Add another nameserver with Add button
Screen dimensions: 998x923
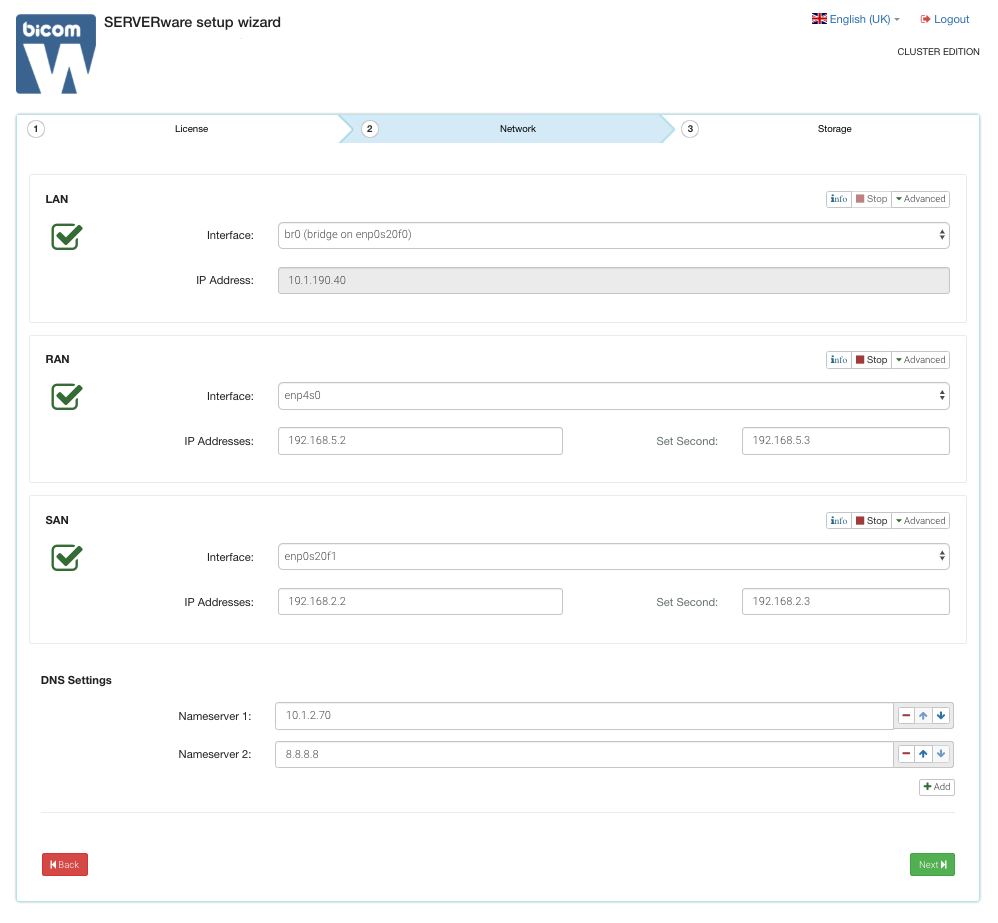click(x=937, y=787)
